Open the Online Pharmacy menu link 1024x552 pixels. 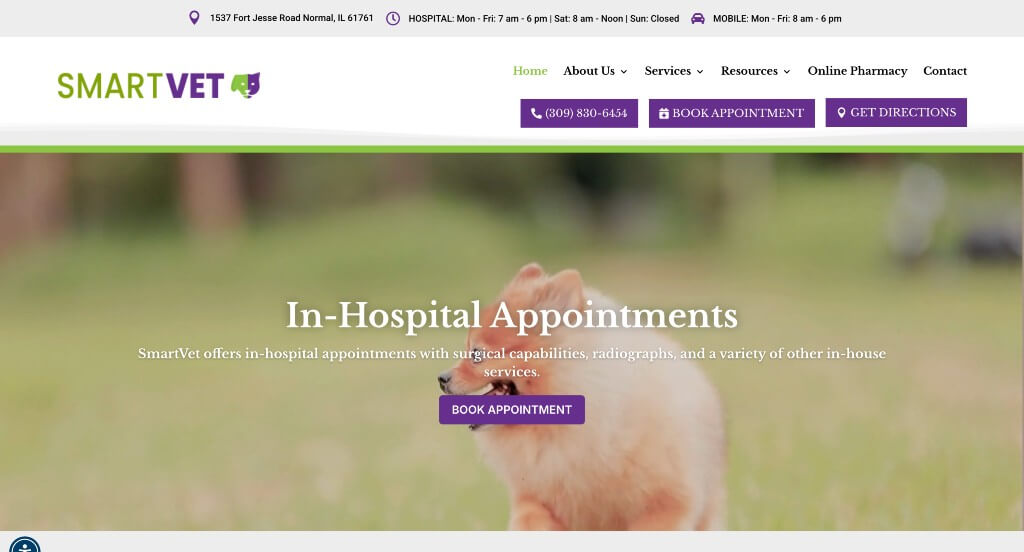point(857,71)
